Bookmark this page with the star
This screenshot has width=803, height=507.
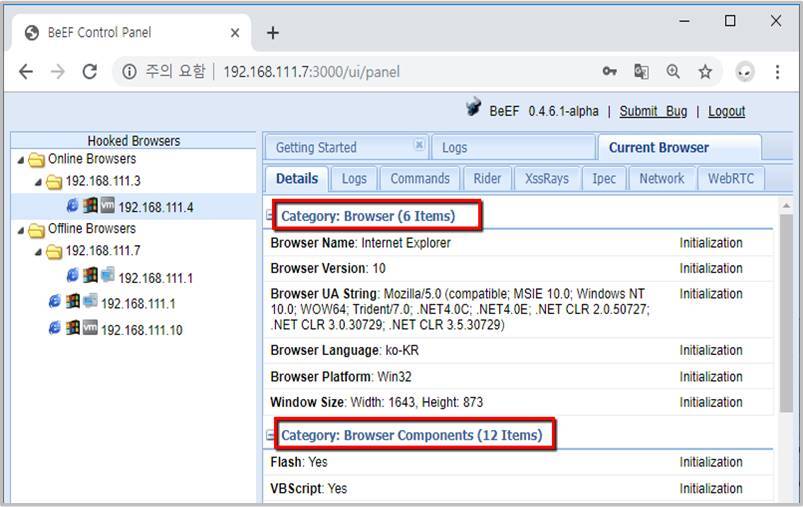[x=705, y=72]
